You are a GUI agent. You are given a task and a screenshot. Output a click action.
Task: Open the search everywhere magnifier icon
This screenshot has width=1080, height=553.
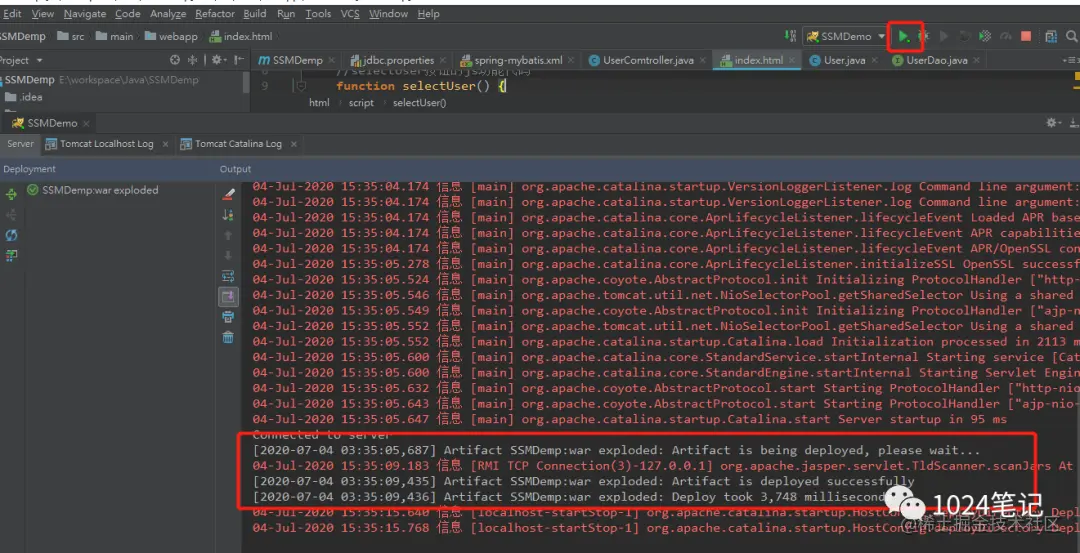[x=1074, y=36]
